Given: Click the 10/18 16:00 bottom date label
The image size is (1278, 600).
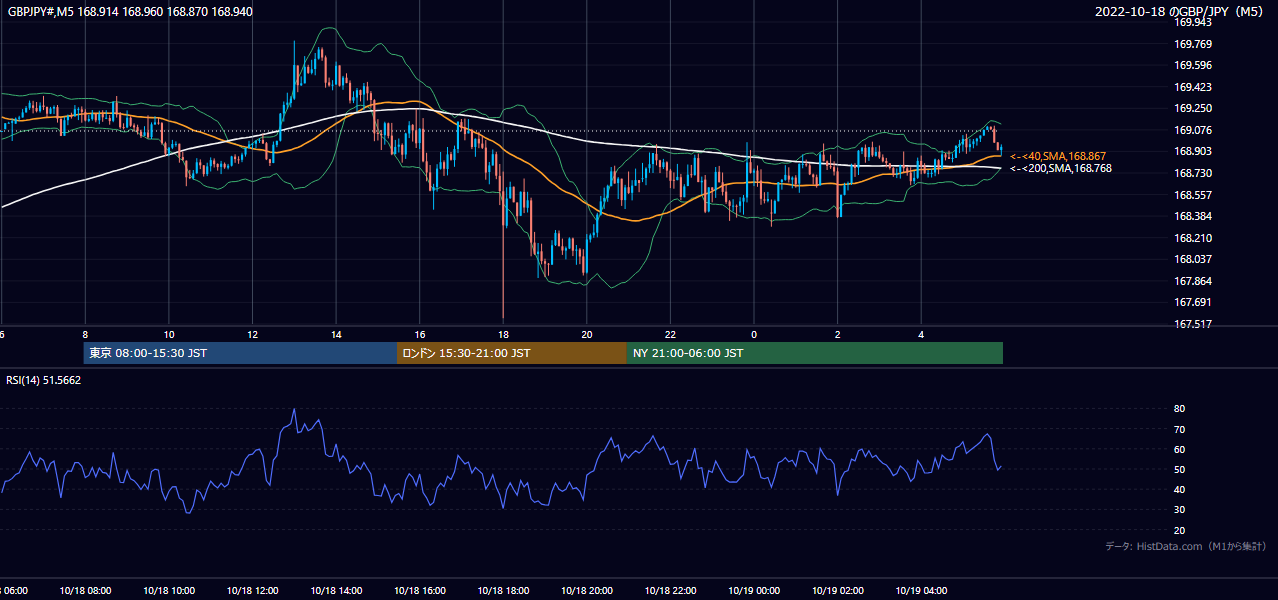Looking at the screenshot, I should pos(419,591).
